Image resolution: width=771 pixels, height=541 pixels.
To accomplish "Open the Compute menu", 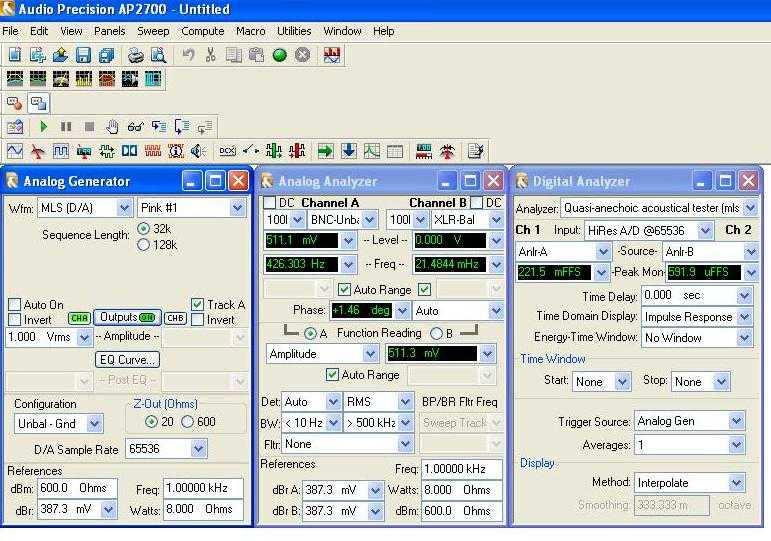I will [x=203, y=31].
